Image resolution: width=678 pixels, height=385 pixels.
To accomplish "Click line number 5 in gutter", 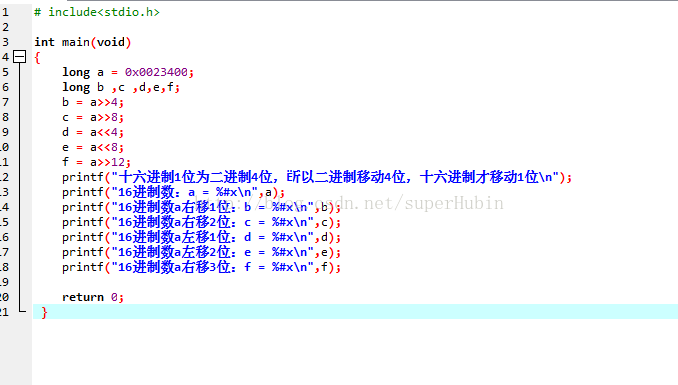I will tap(5, 72).
